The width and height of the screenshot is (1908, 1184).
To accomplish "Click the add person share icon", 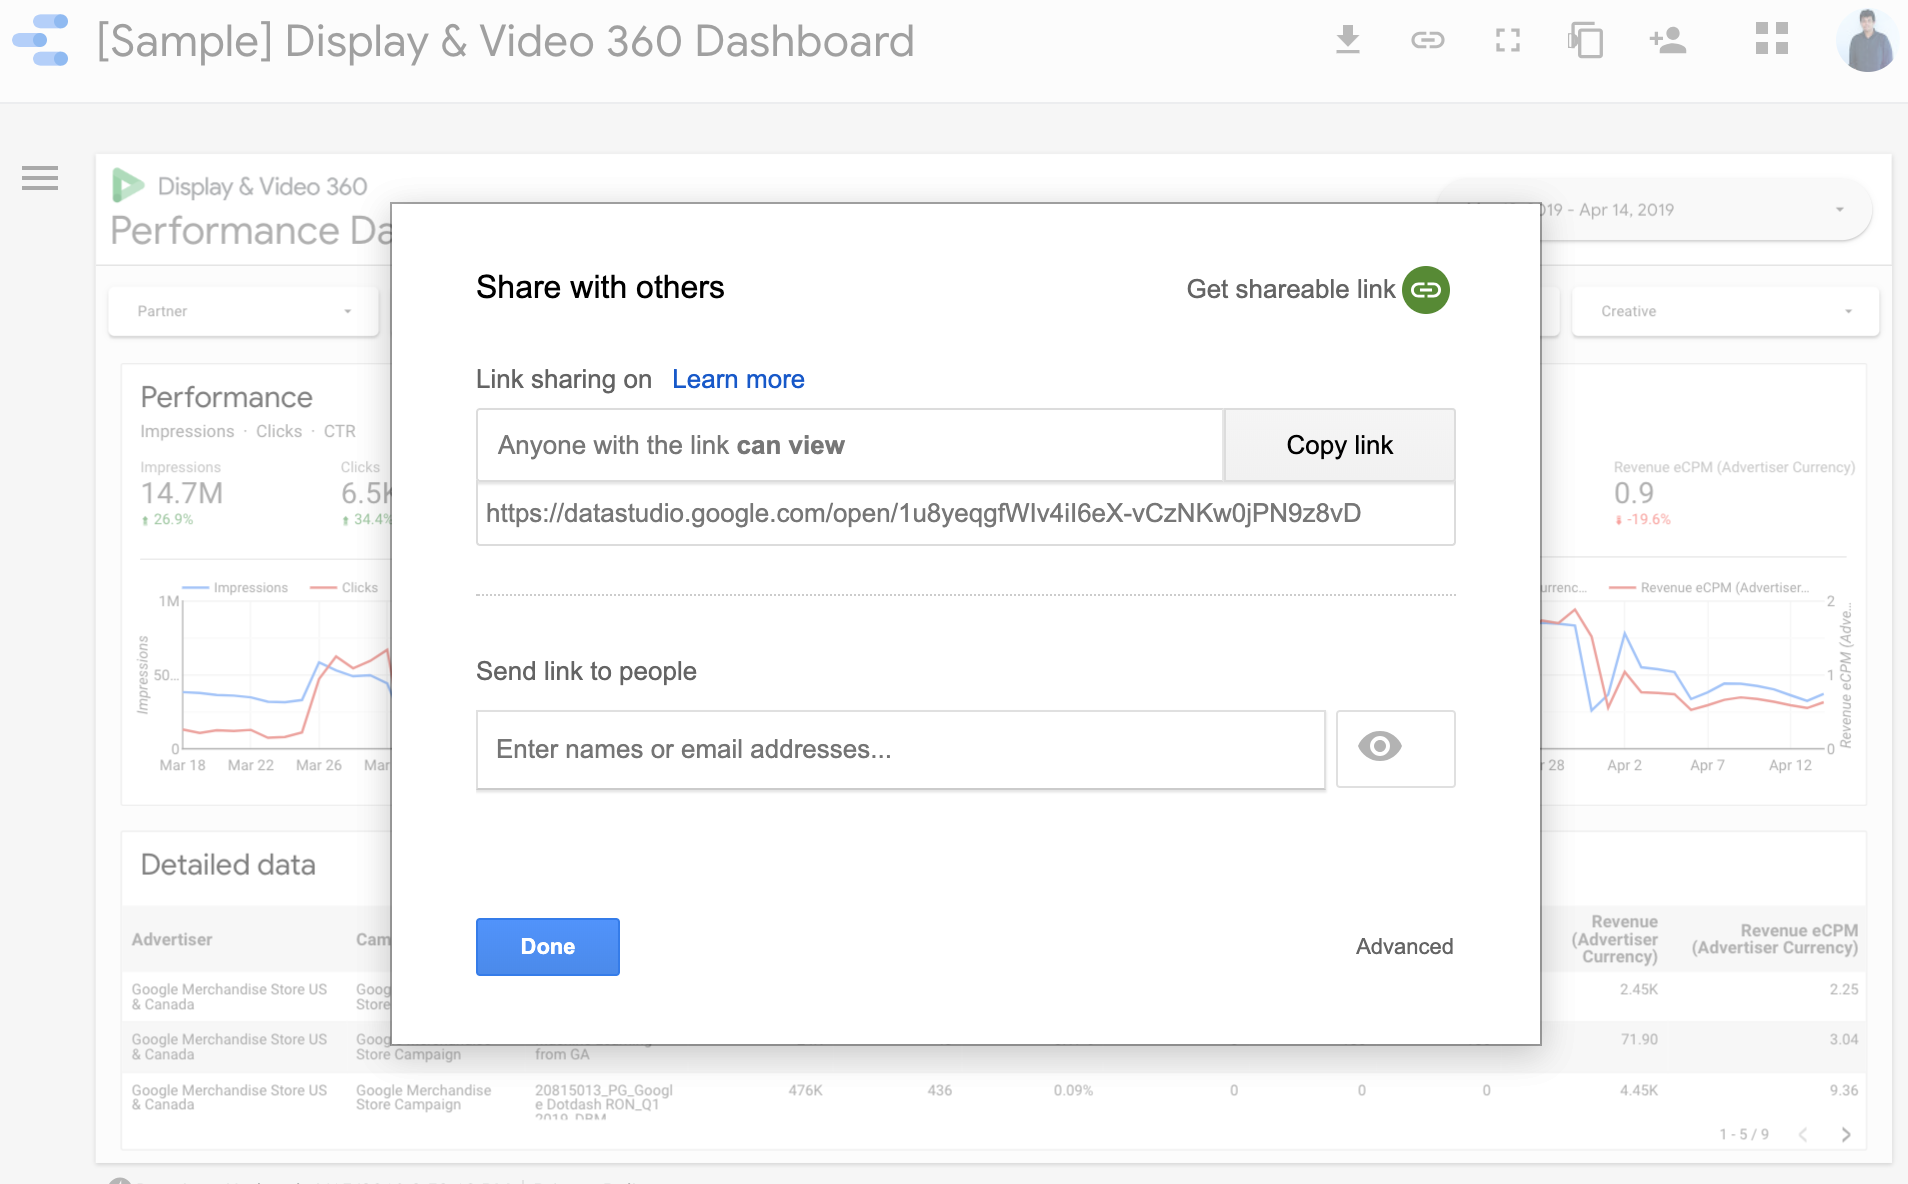I will 1666,40.
